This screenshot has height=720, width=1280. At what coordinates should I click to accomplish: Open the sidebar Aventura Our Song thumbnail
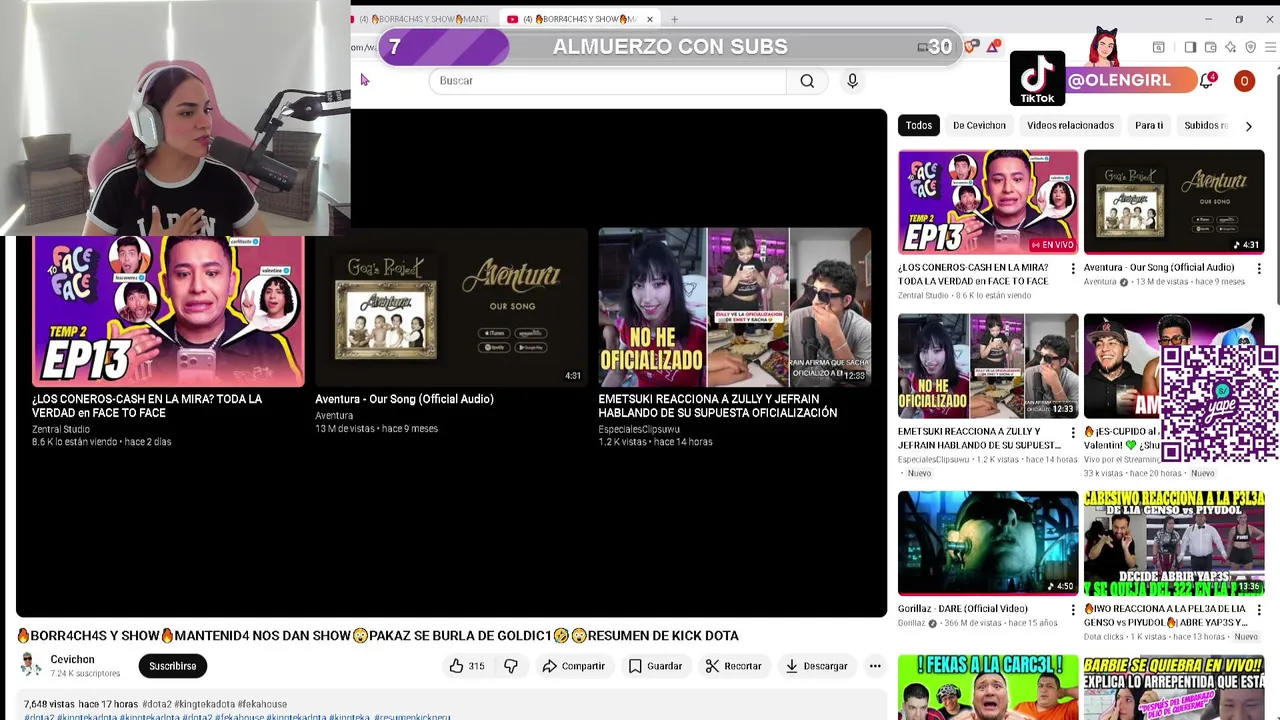pyautogui.click(x=1174, y=202)
